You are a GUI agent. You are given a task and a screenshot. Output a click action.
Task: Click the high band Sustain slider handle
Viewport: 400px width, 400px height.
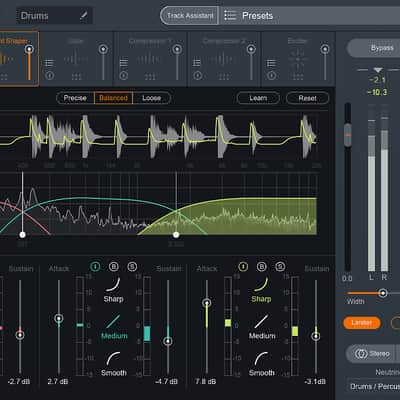316,336
